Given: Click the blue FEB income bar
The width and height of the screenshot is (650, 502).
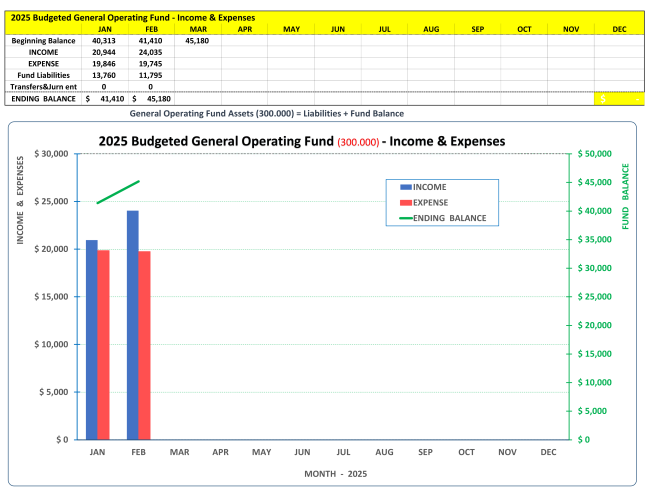Looking at the screenshot, I should (132, 325).
